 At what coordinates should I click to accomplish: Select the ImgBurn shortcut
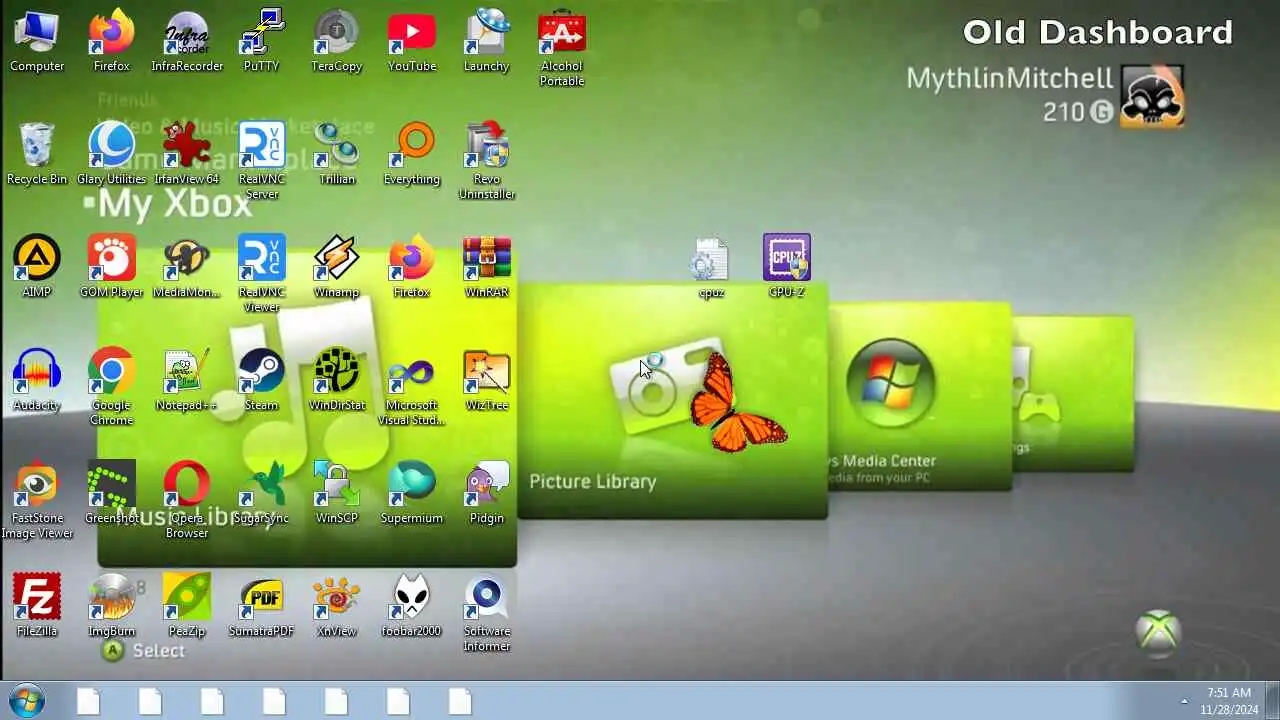[112, 607]
